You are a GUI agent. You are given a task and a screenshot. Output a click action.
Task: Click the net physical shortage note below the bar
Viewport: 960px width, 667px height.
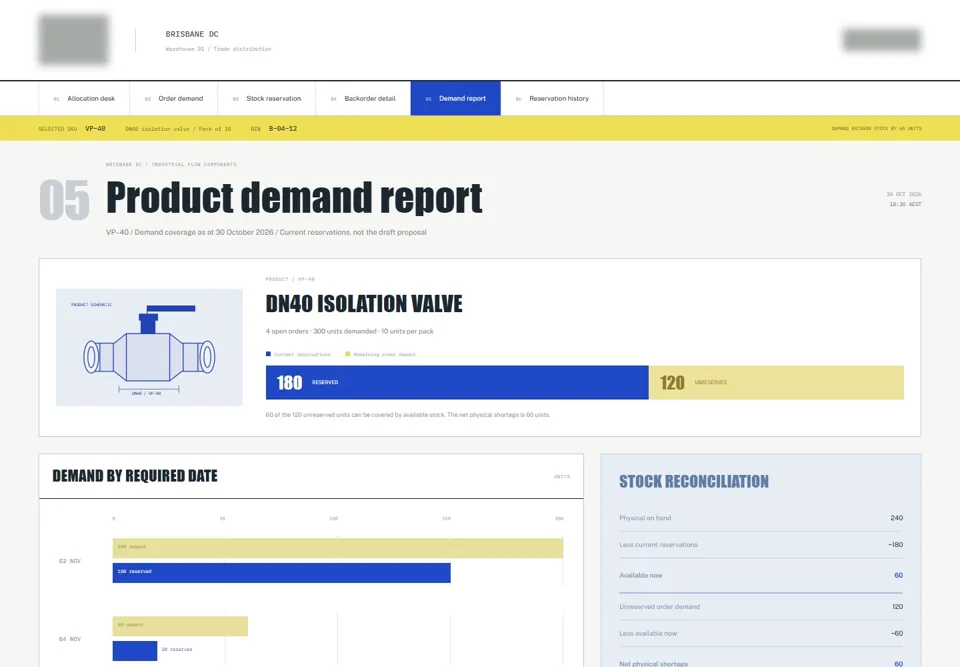tap(408, 415)
